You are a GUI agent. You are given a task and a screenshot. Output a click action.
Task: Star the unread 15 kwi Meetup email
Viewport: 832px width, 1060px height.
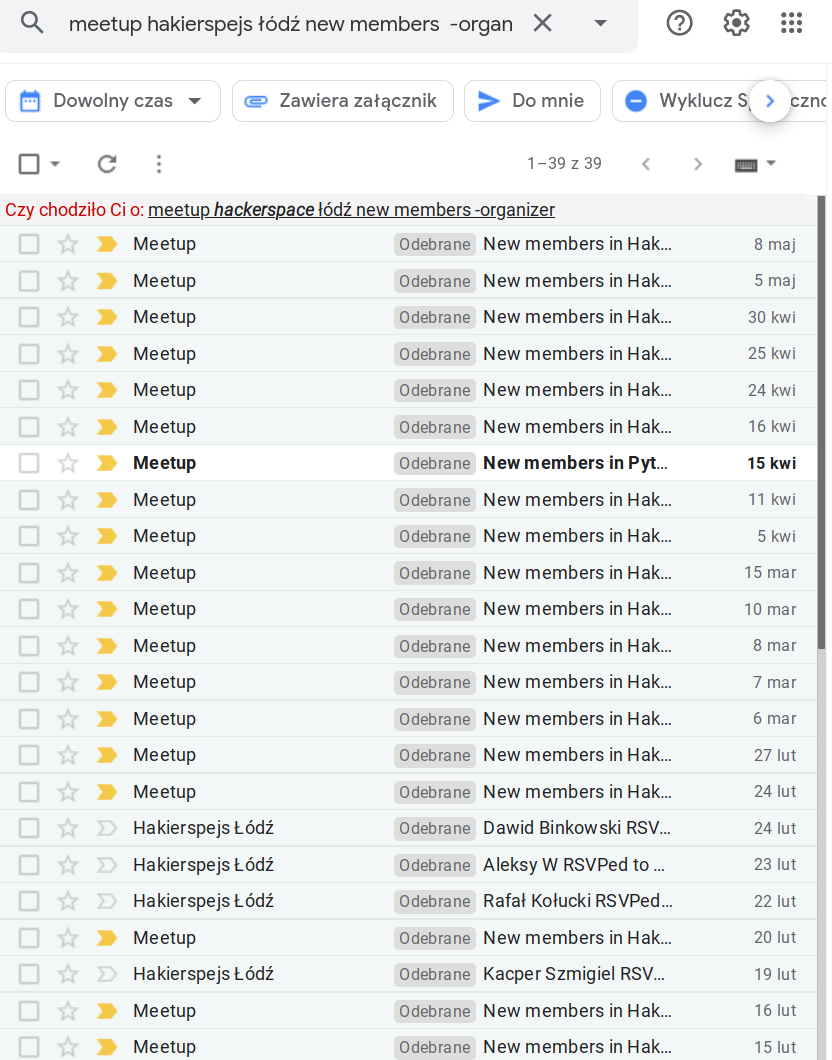coord(68,462)
